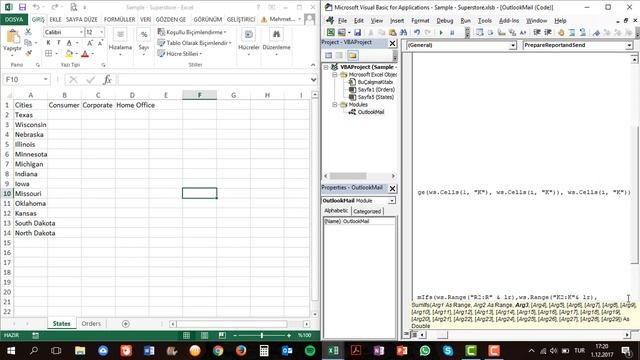
Task: Open the VBA Tools menu
Action: point(484,20)
